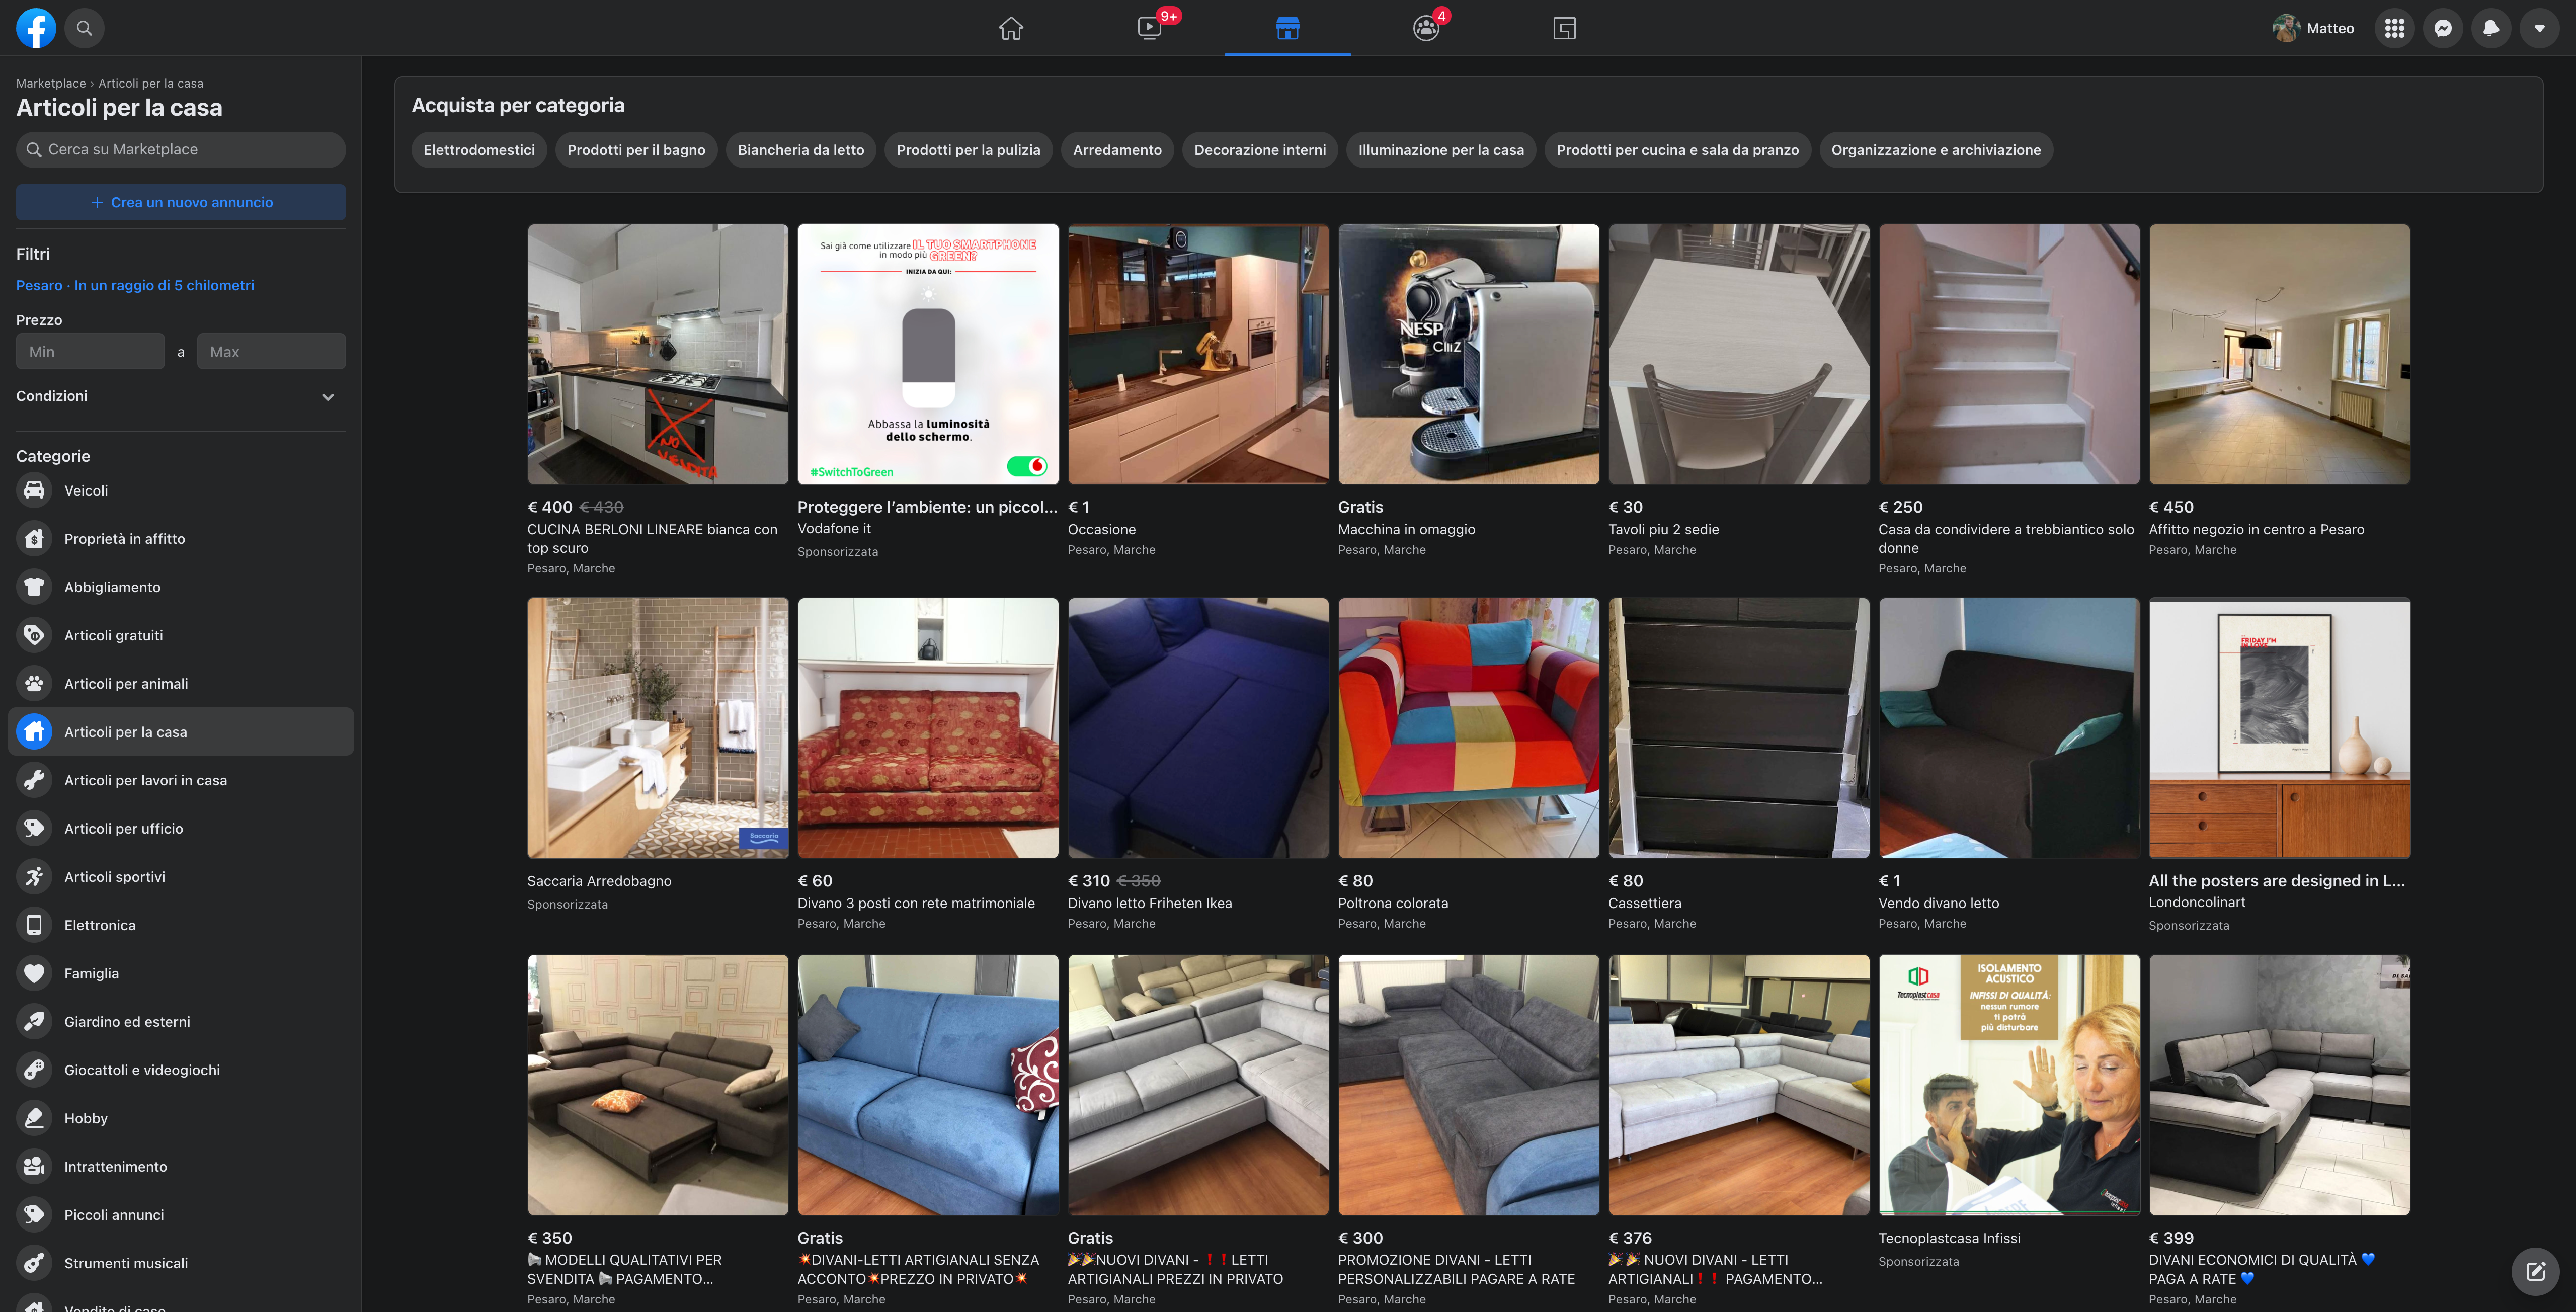Screen dimensions: 2576x1312
Task: Select the Prodotti per la pulizia chip
Action: tap(968, 150)
